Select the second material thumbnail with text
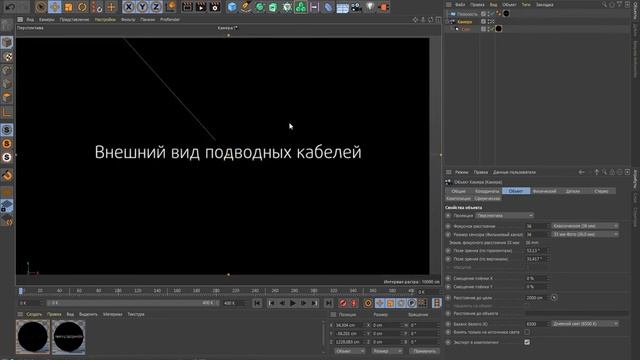The image size is (640, 360). tap(68, 337)
